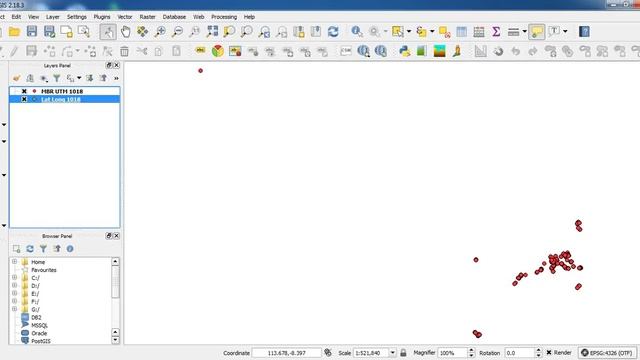
Task: Select the Pan Map hand tool
Action: (125, 32)
